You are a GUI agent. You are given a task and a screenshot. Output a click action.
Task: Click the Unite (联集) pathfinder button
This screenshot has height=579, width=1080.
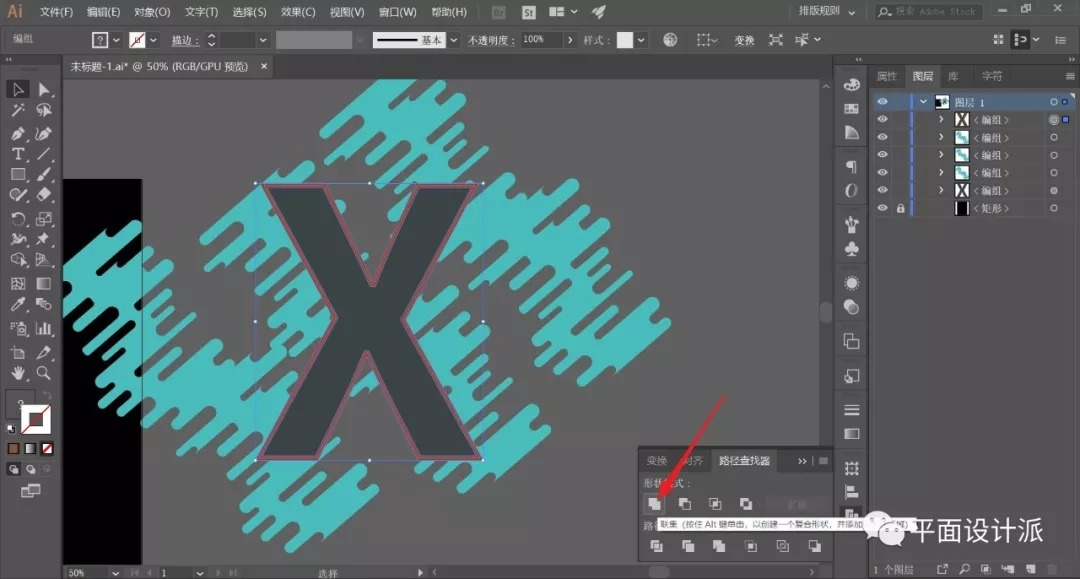654,504
